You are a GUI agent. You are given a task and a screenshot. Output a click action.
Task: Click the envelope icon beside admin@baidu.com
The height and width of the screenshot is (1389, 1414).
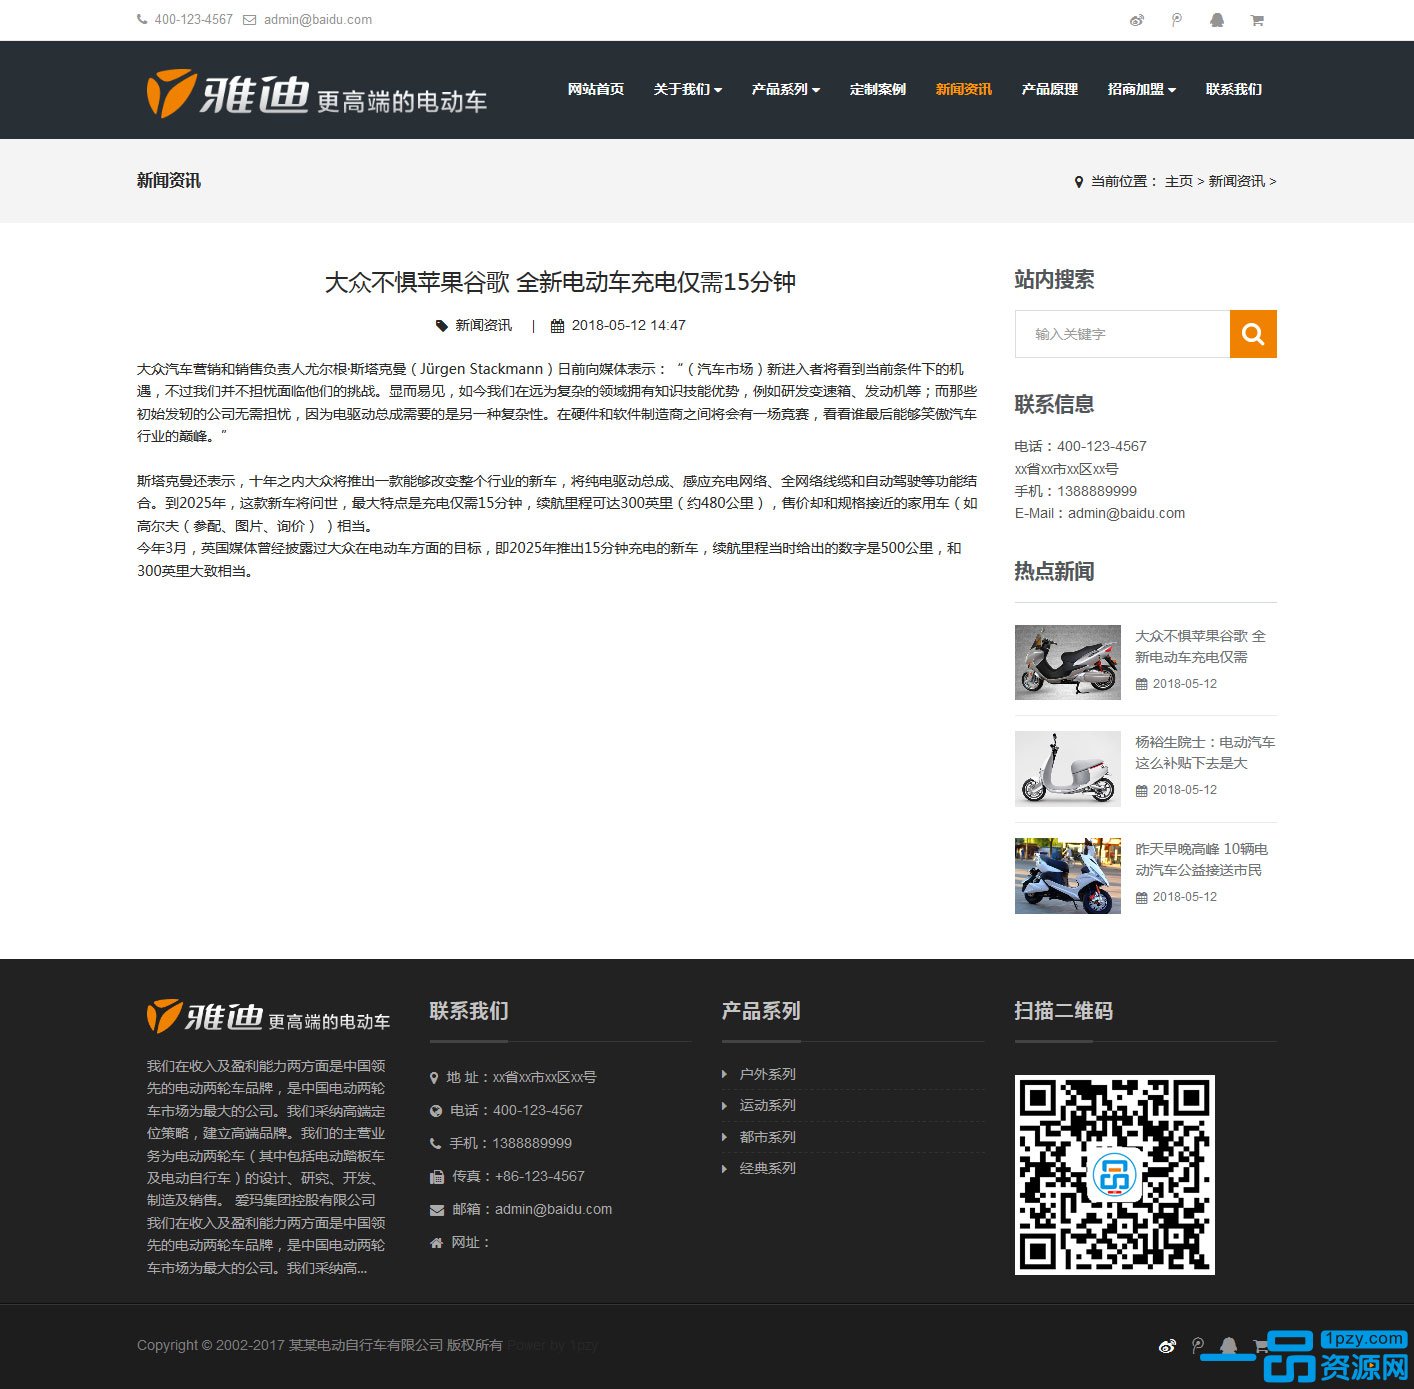250,19
